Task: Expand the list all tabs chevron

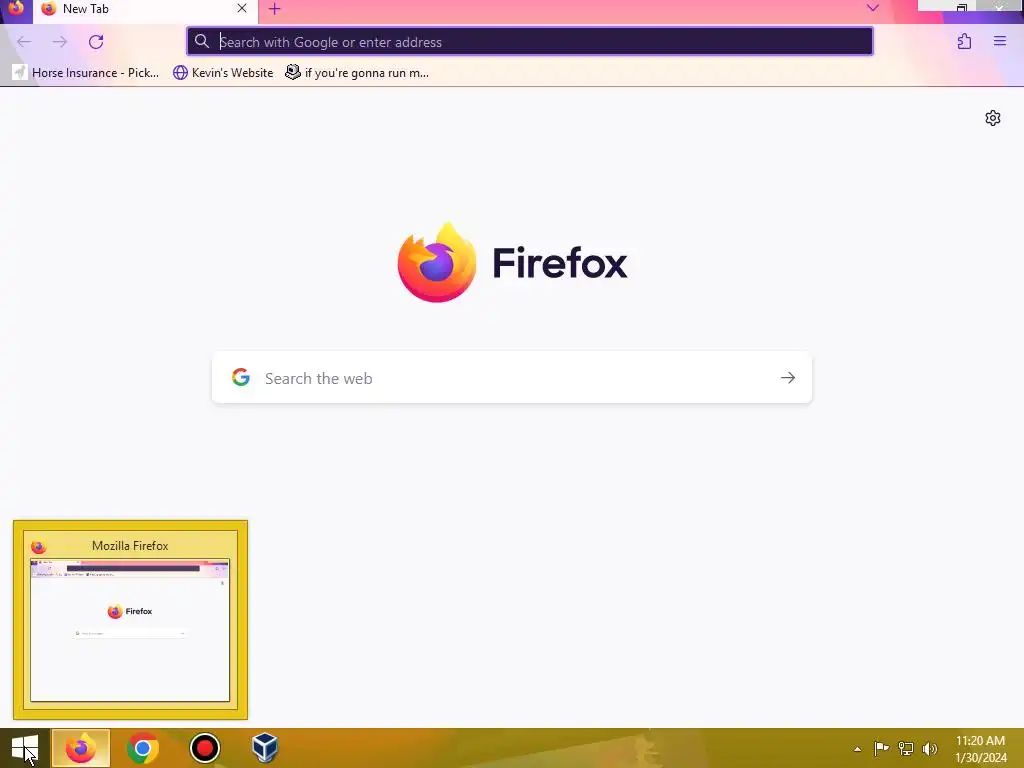Action: coord(872,8)
